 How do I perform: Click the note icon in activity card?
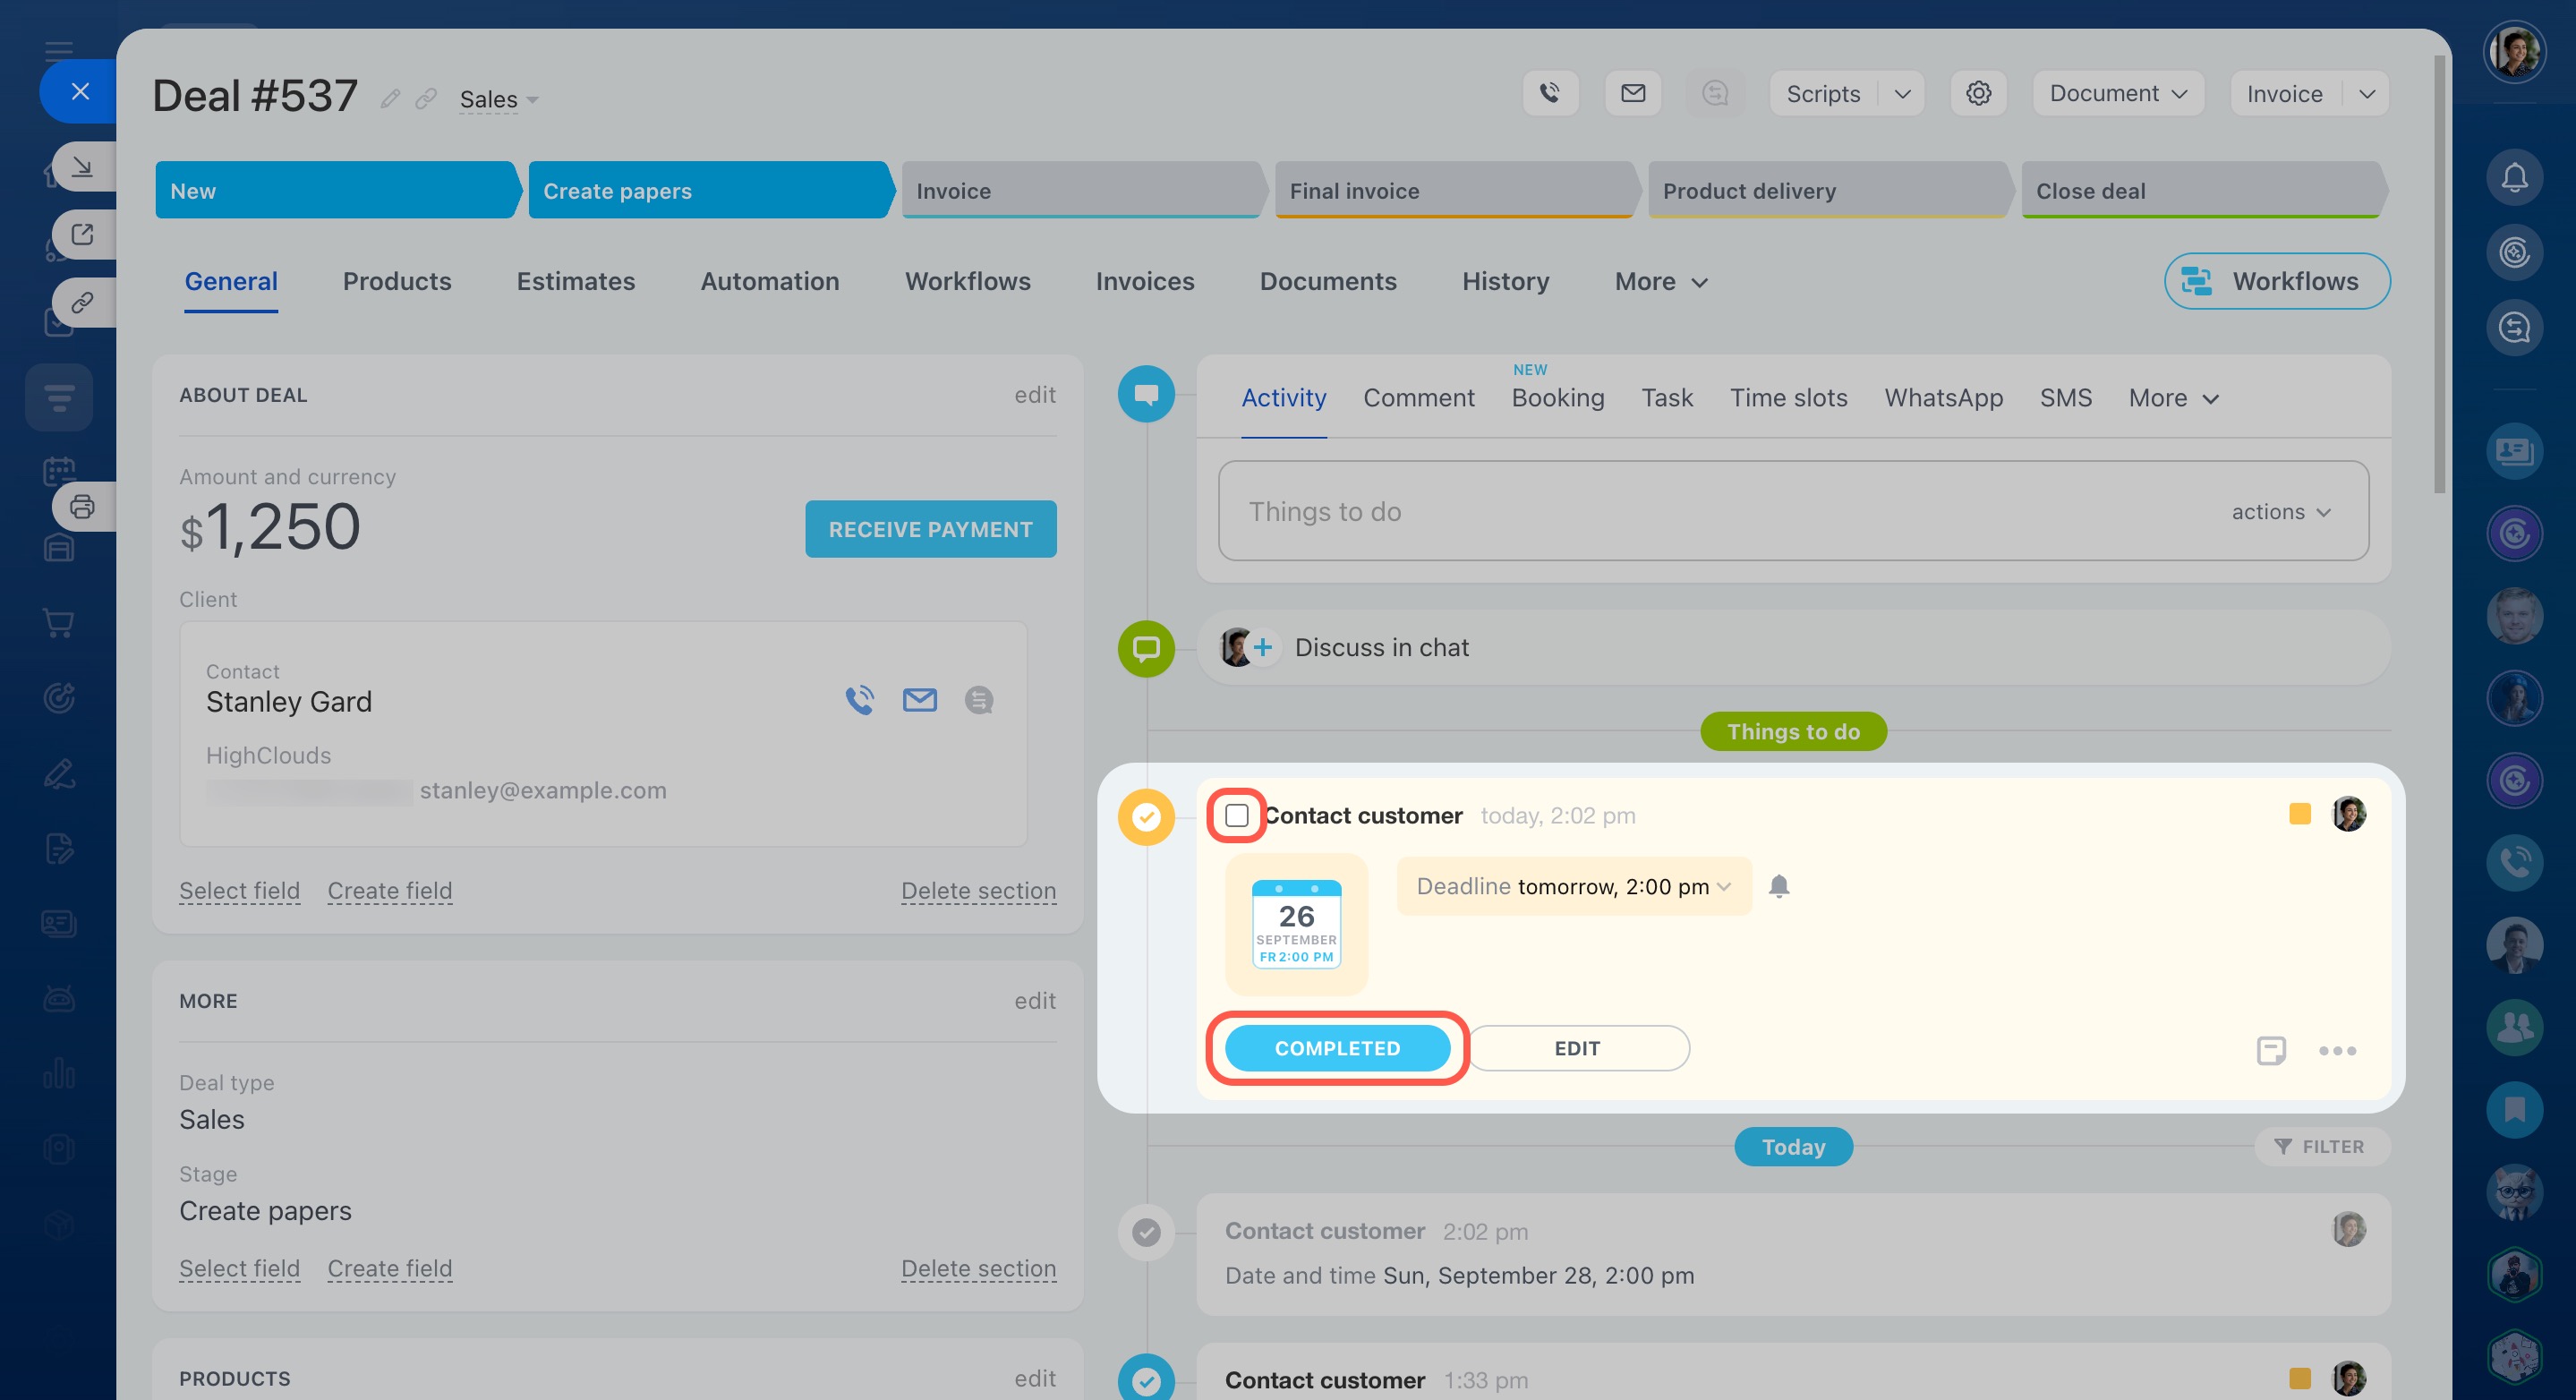[2270, 1050]
